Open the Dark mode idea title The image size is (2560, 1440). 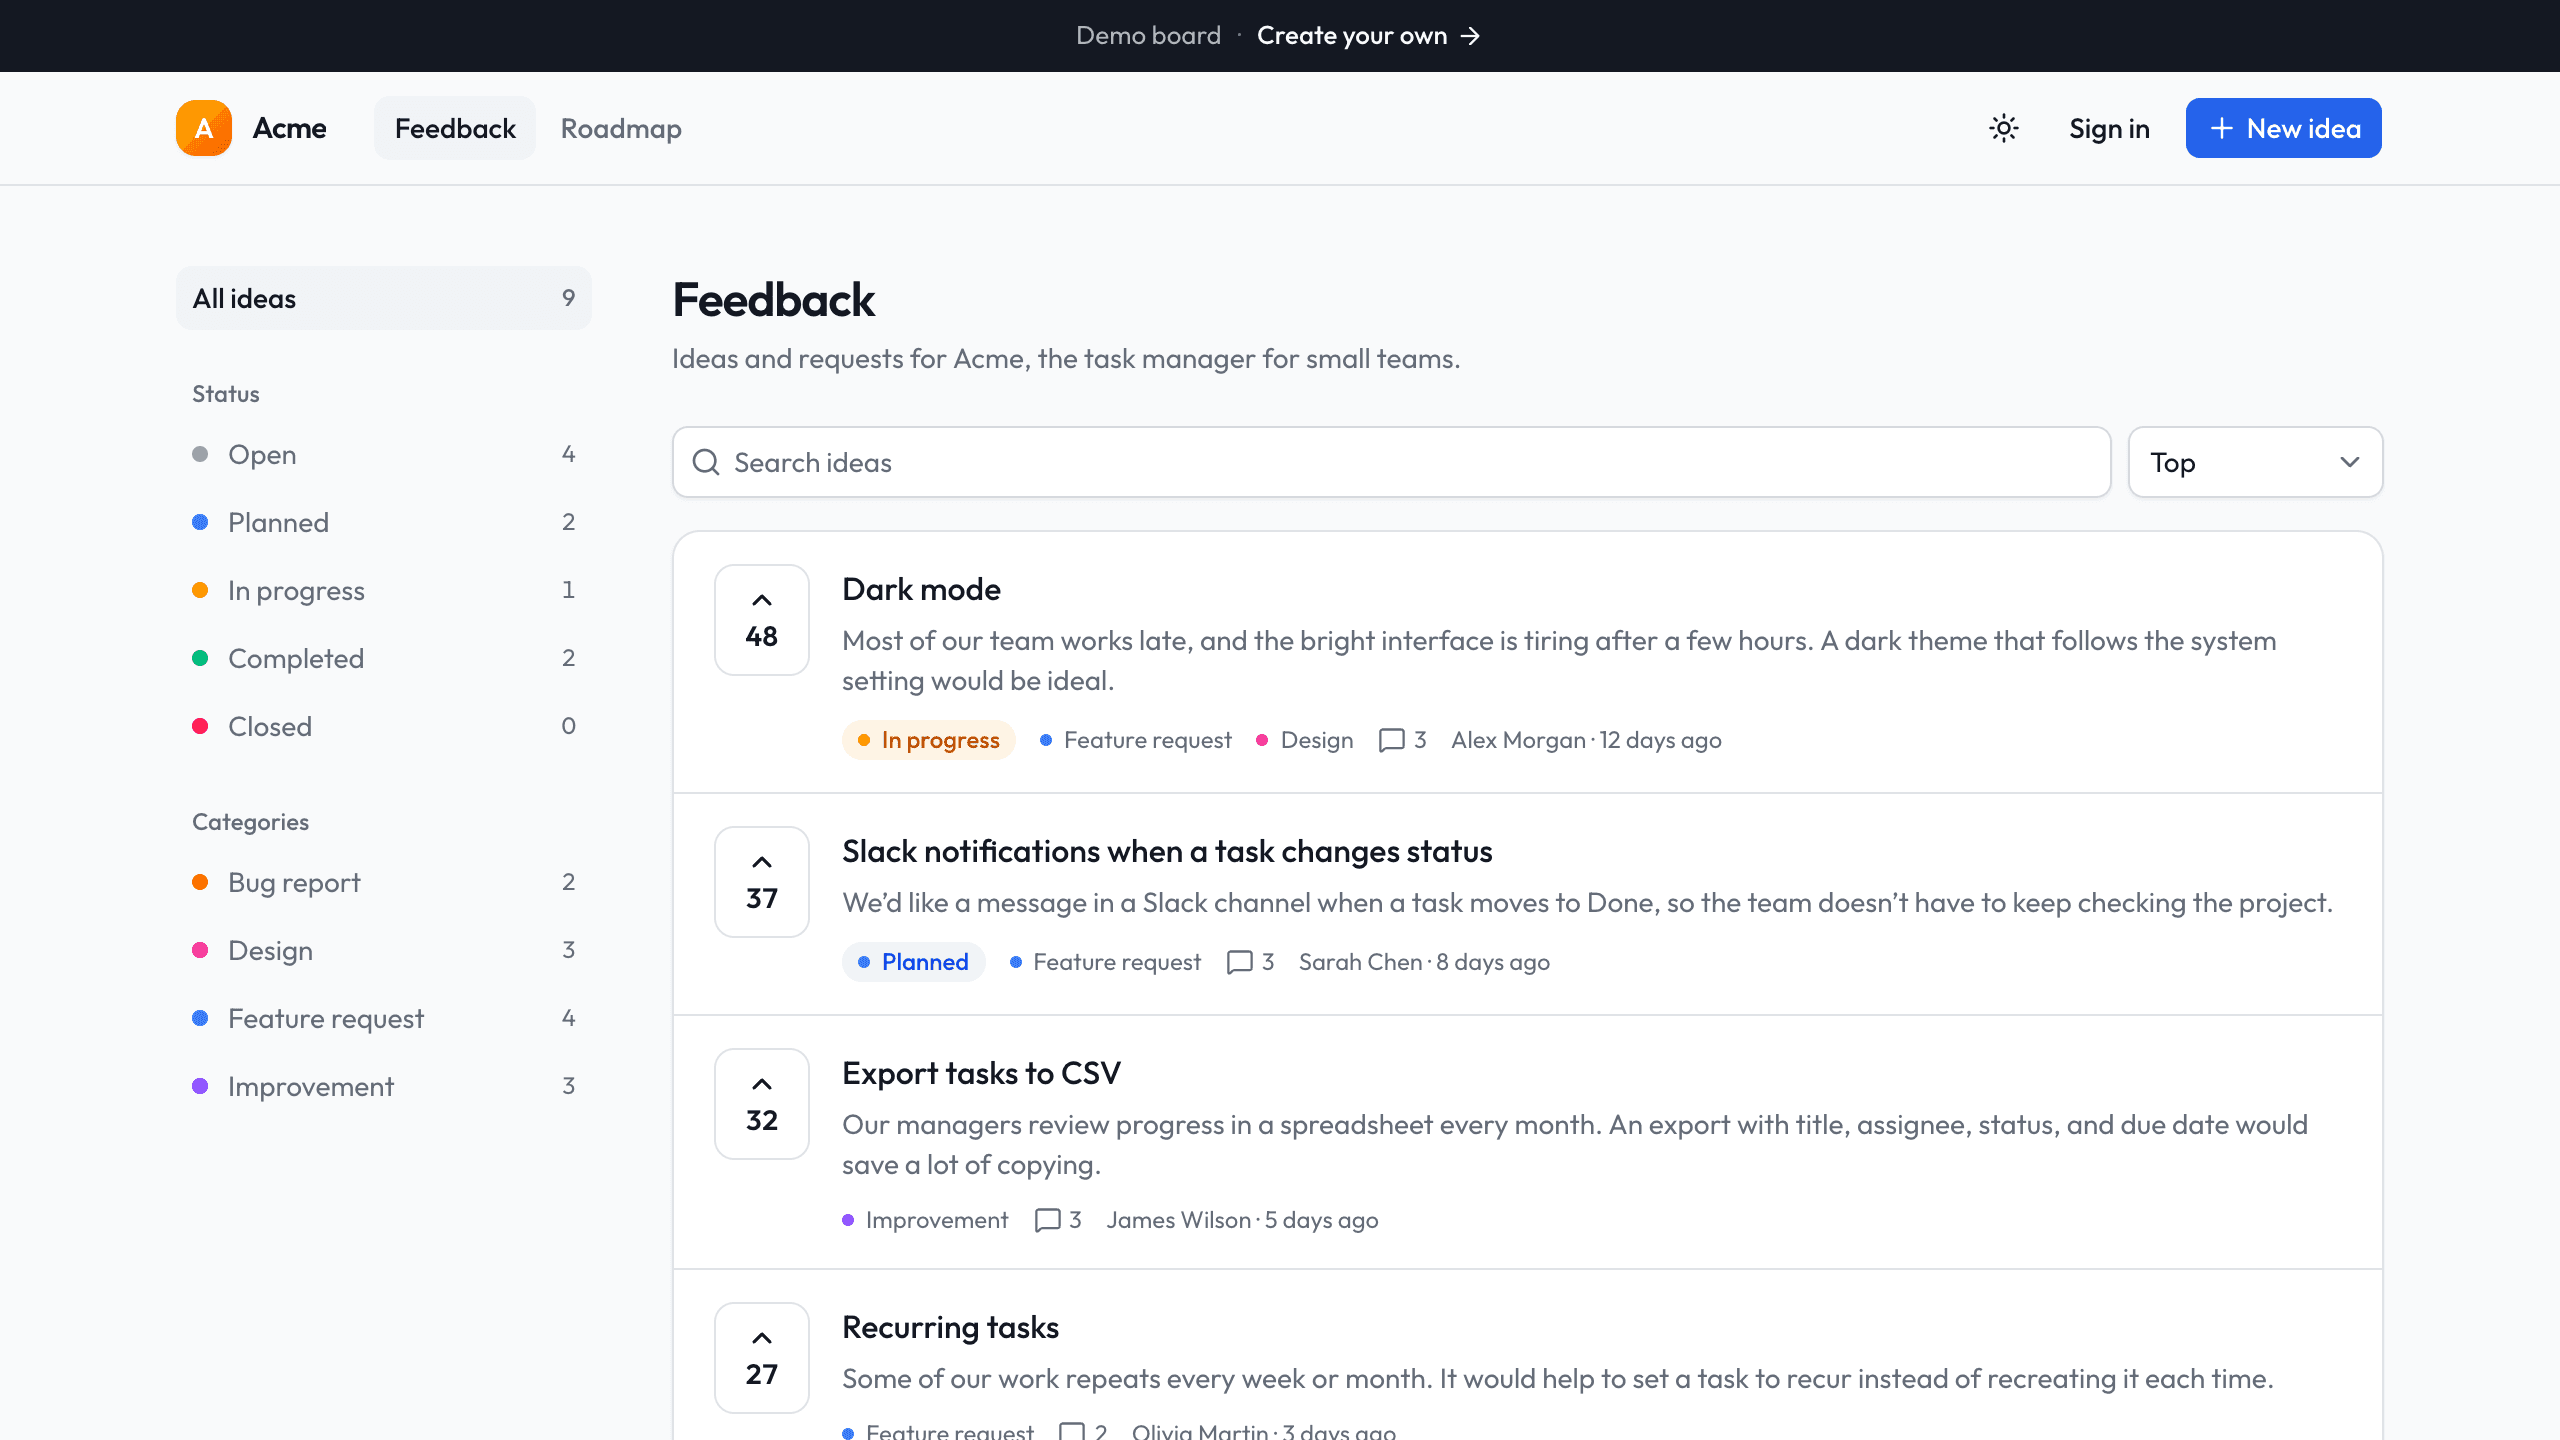click(x=921, y=589)
